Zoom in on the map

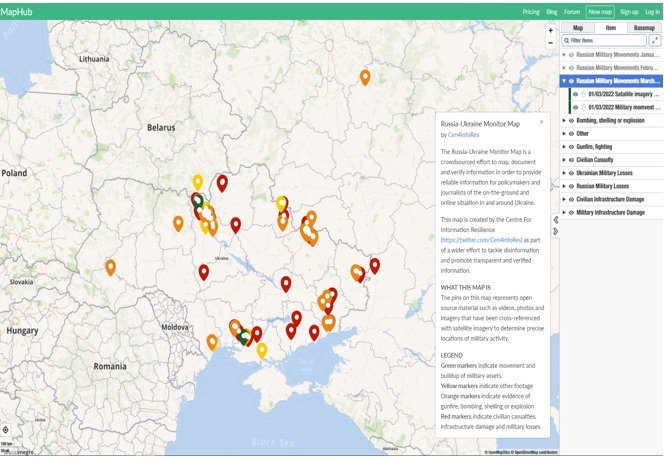[x=551, y=30]
